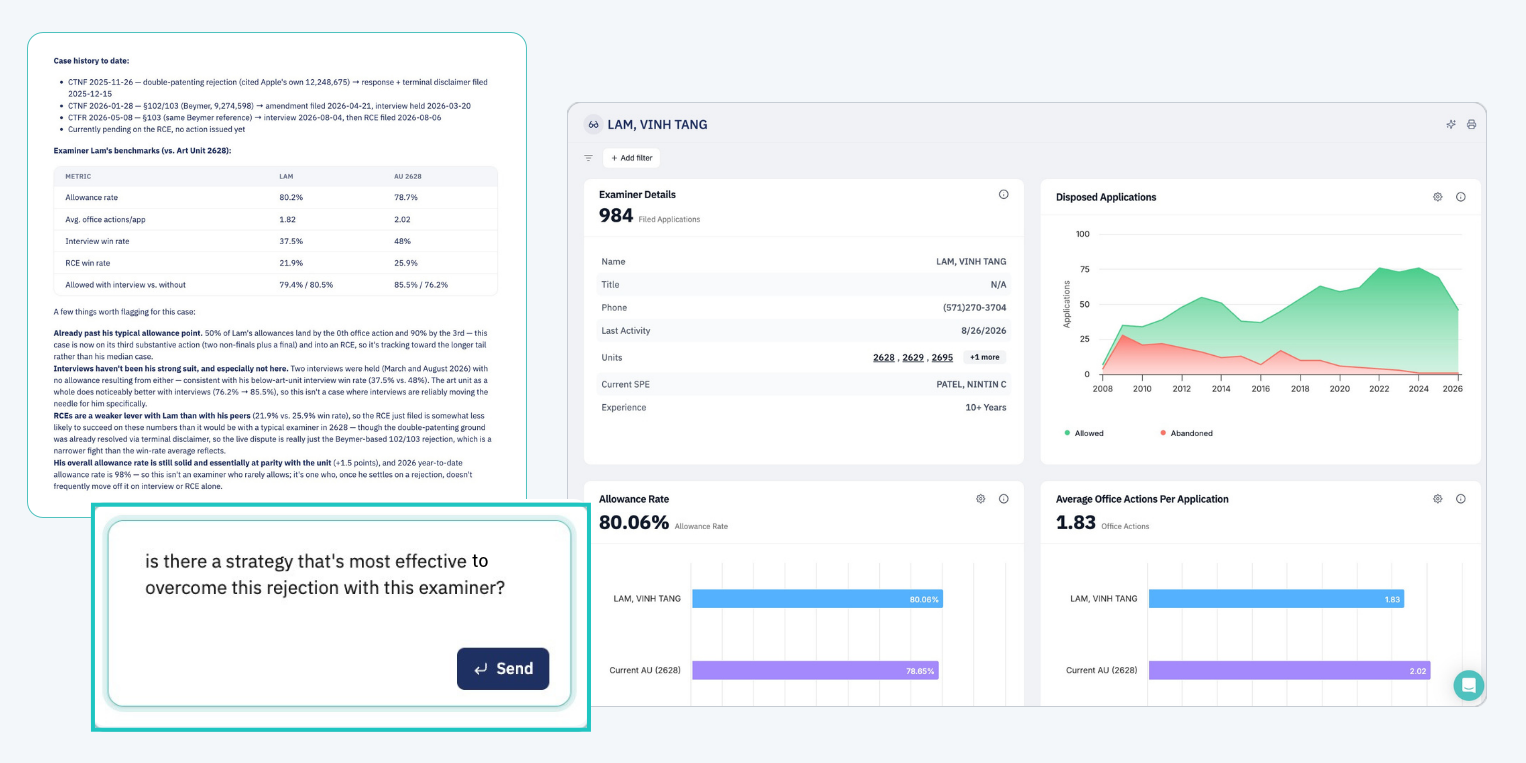1526x763 pixels.
Task: Click the Average Office Actions Per Application title
Action: 1142,499
